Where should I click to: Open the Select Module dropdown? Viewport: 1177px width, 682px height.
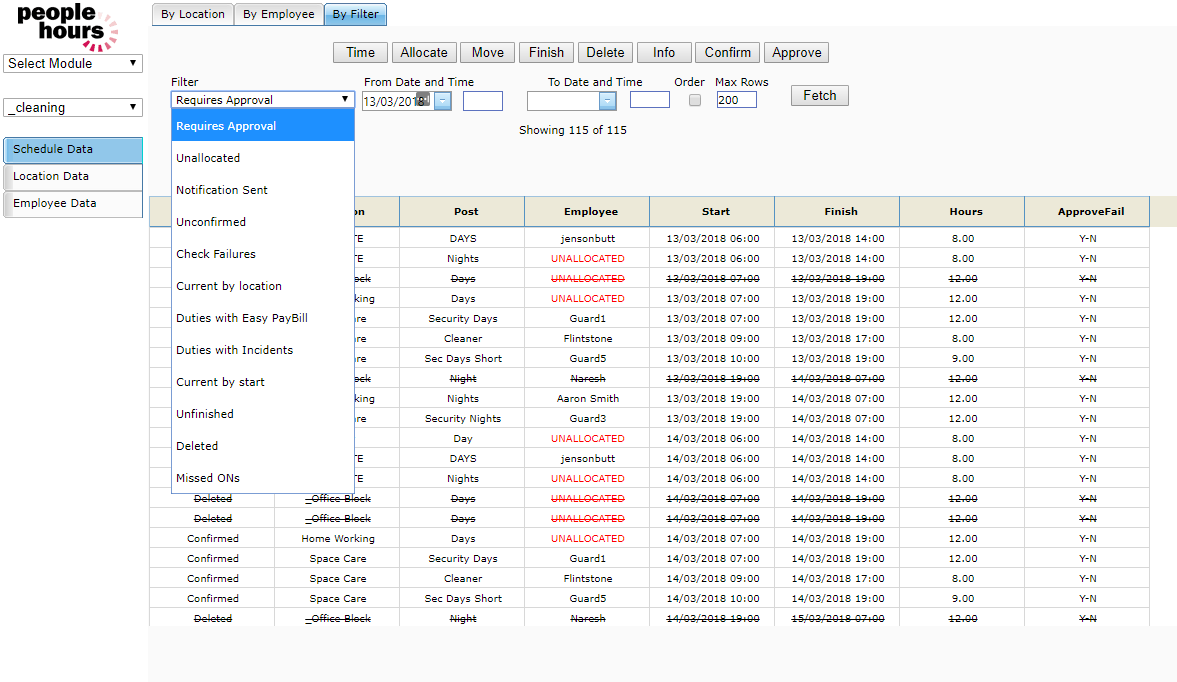click(x=73, y=63)
